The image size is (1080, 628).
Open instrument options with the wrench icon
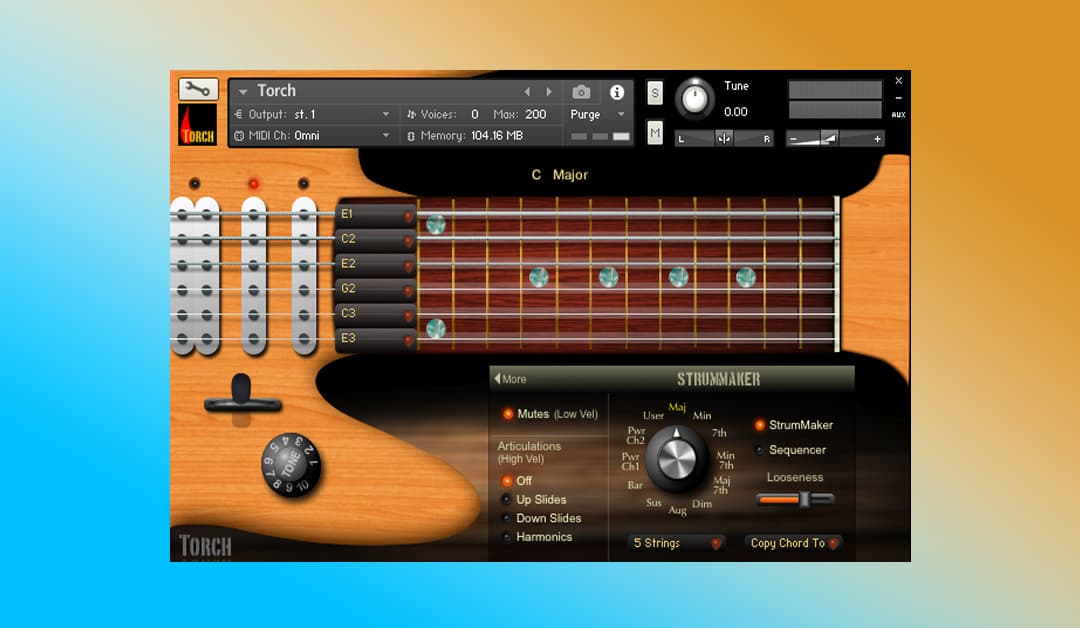[x=198, y=89]
